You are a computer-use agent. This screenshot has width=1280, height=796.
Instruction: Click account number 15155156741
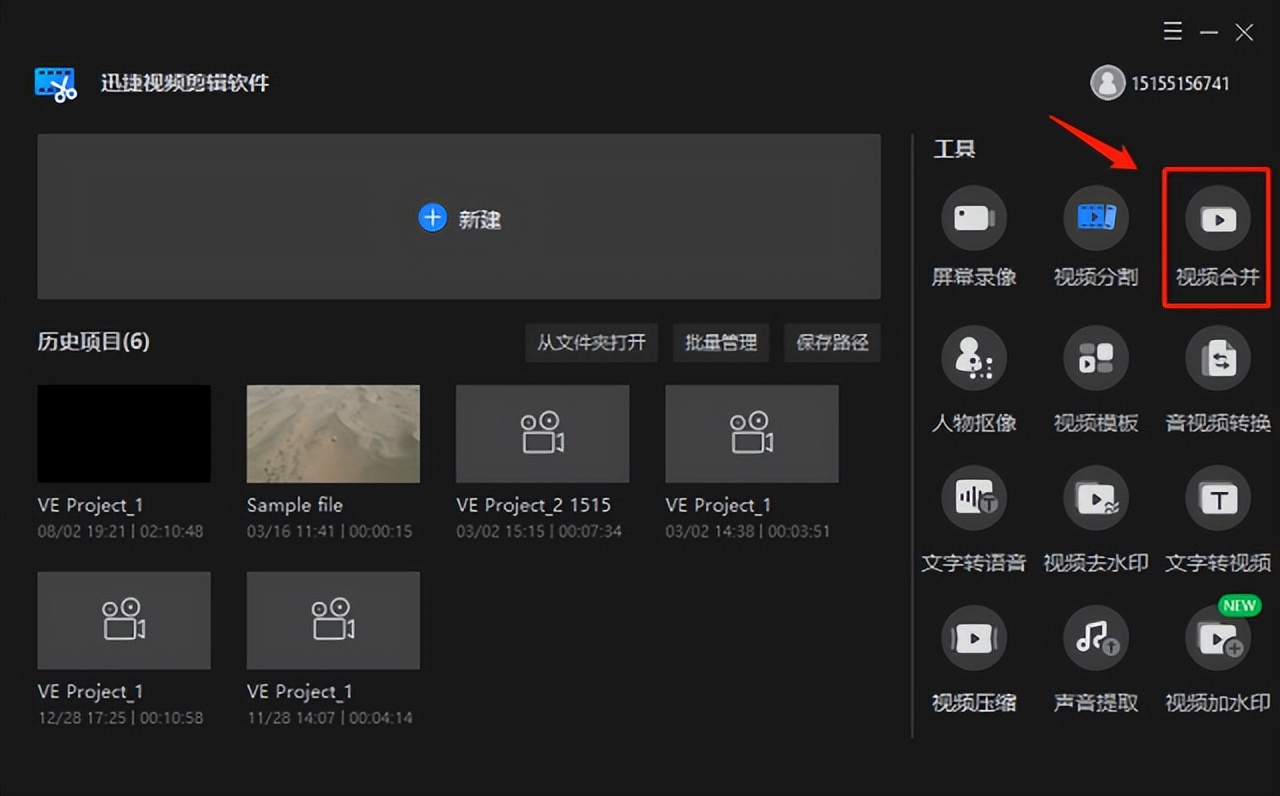1180,84
